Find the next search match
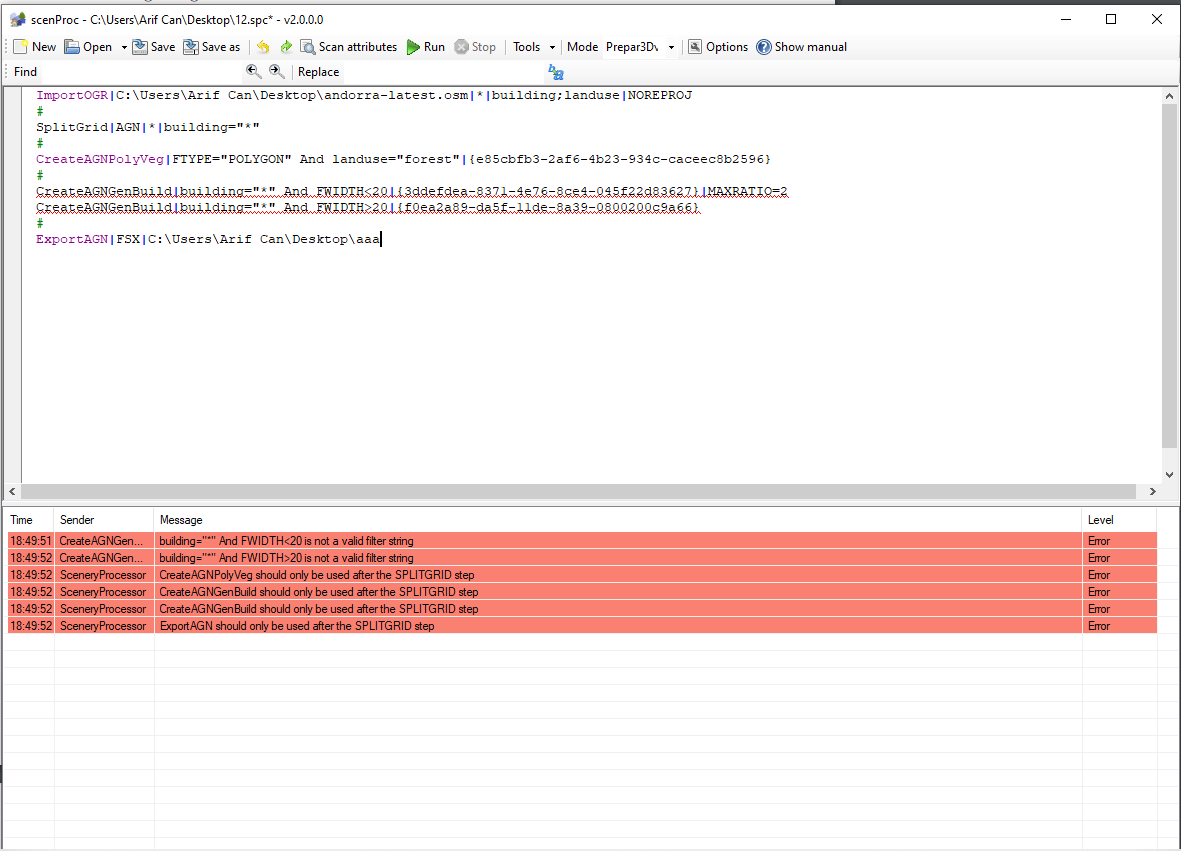1181x851 pixels. pos(277,72)
